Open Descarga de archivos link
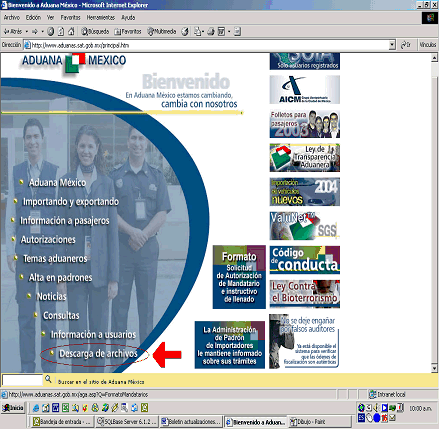 pyautogui.click(x=98, y=354)
